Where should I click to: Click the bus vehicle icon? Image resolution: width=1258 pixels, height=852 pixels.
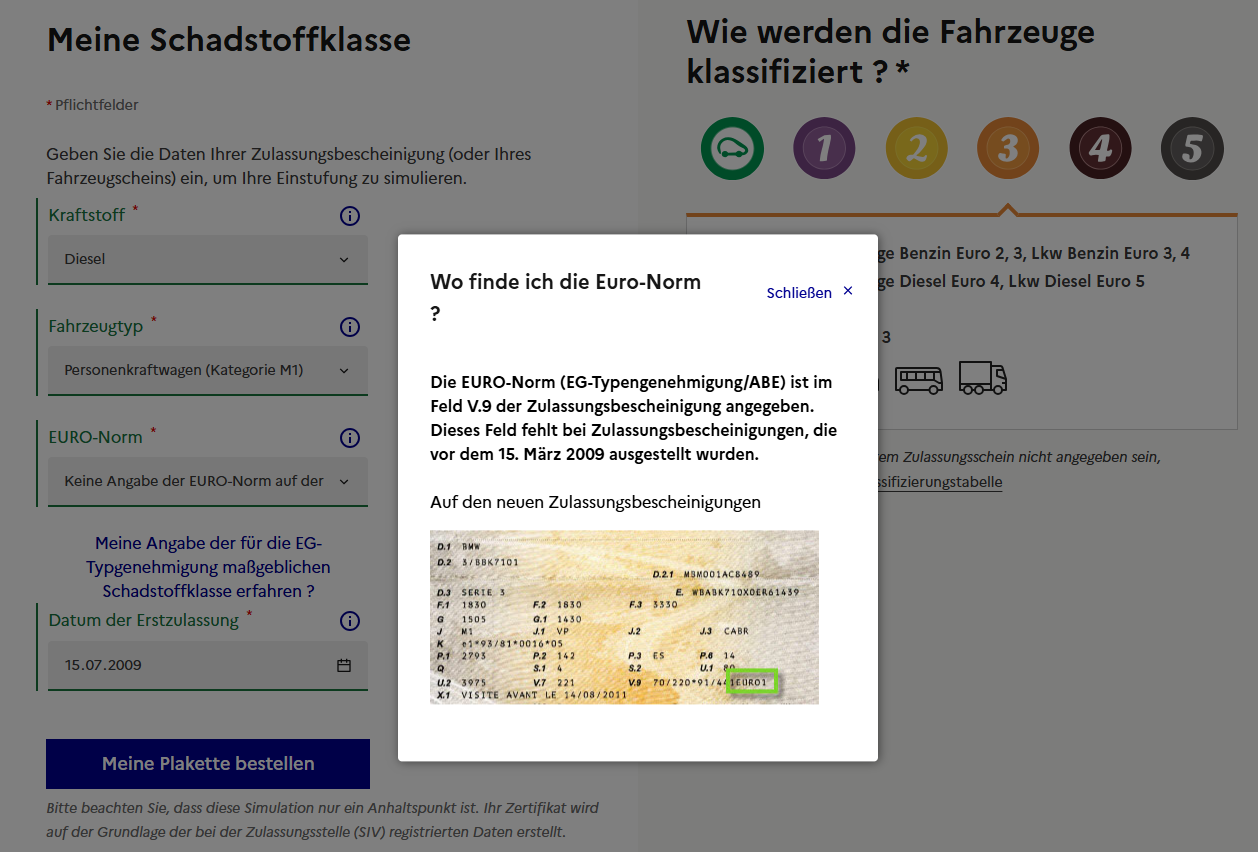918,380
